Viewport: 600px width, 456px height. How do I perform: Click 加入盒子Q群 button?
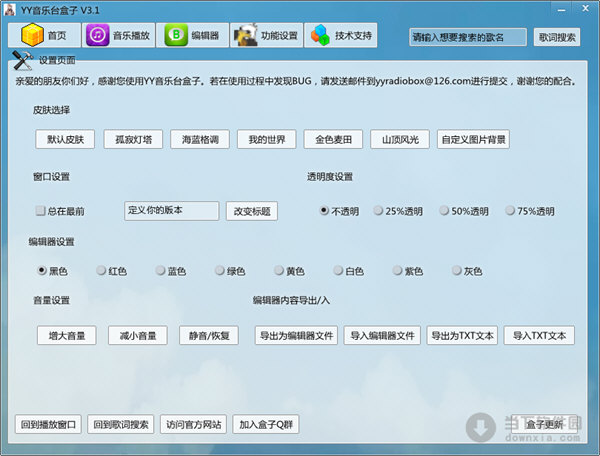pyautogui.click(x=266, y=424)
